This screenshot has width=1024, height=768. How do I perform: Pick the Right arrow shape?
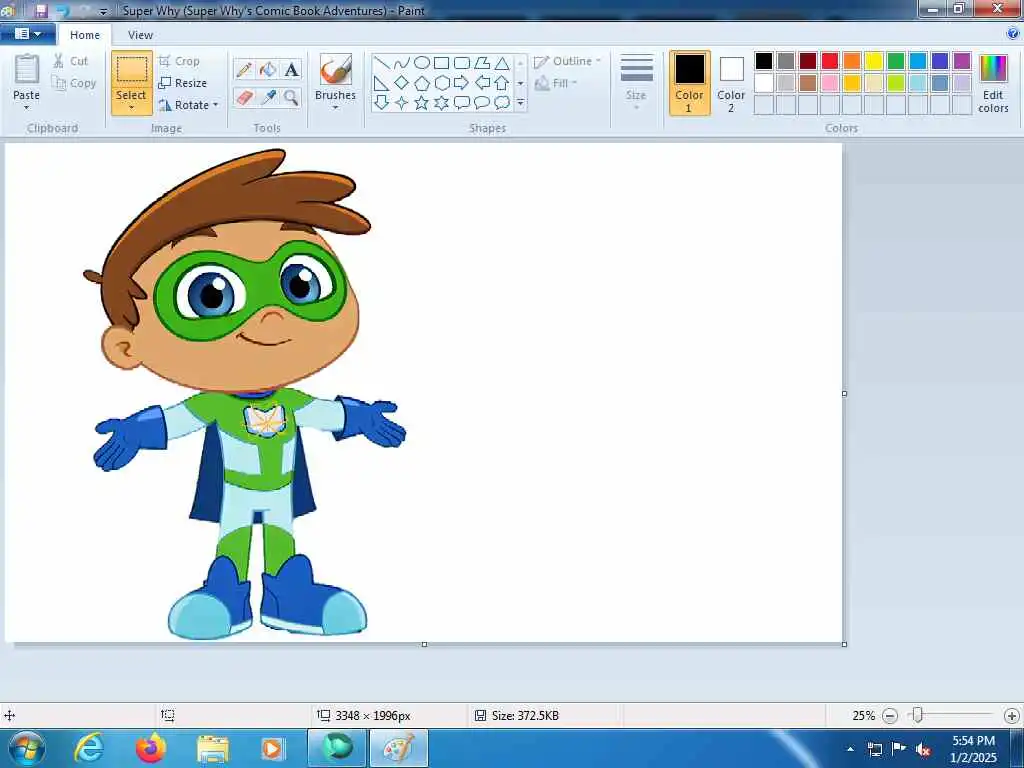(x=462, y=83)
